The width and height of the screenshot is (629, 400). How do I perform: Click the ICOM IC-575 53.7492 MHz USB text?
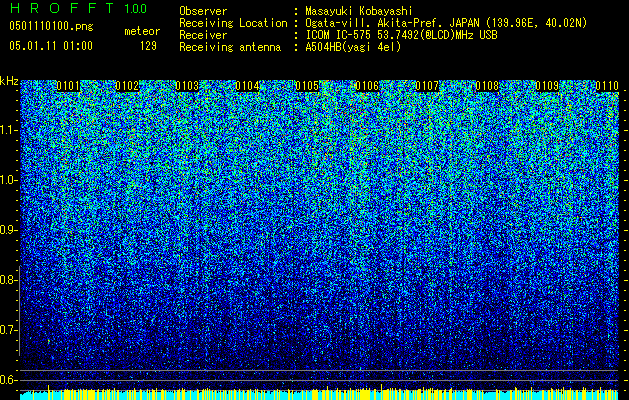[x=402, y=35]
